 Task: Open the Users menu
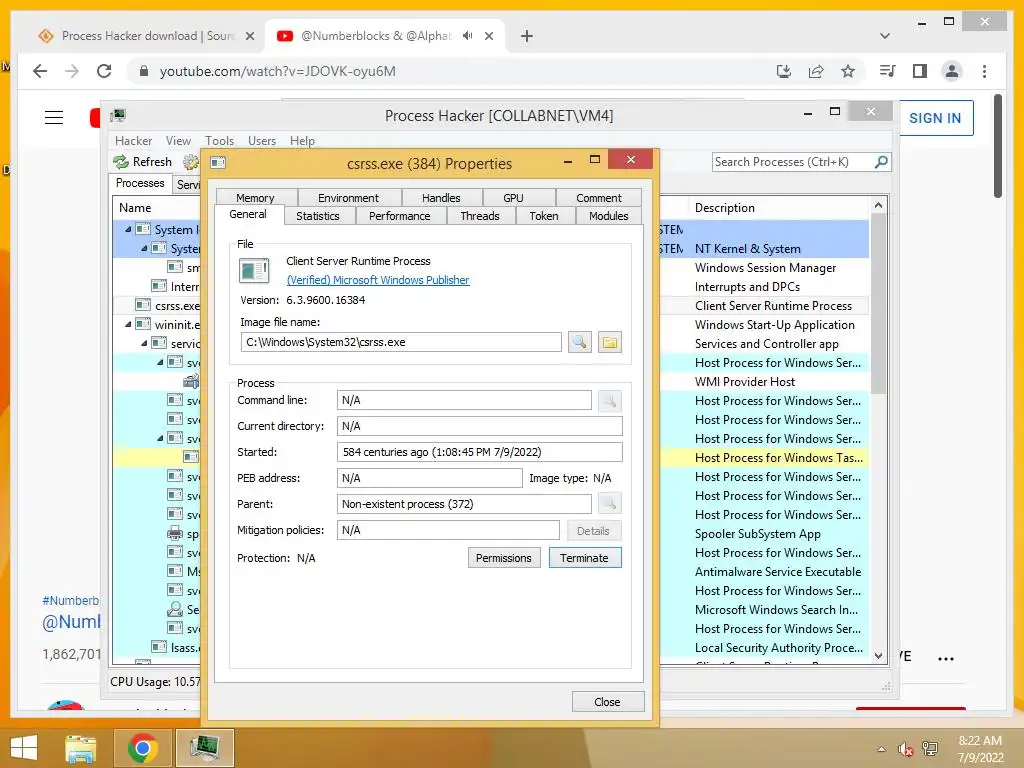pyautogui.click(x=262, y=140)
